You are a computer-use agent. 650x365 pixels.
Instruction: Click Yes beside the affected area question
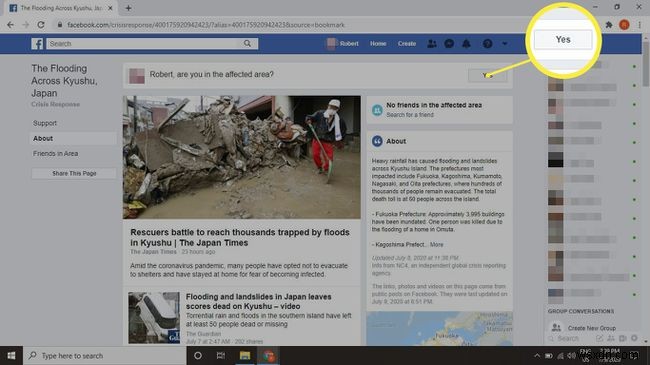click(x=488, y=75)
